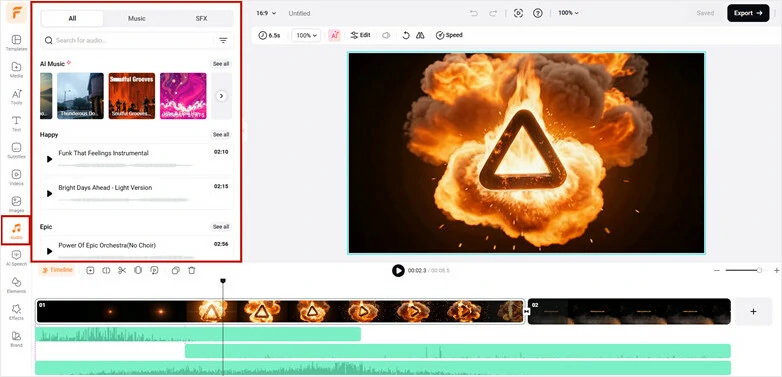
Task: Switch to the Music tab
Action: (137, 18)
